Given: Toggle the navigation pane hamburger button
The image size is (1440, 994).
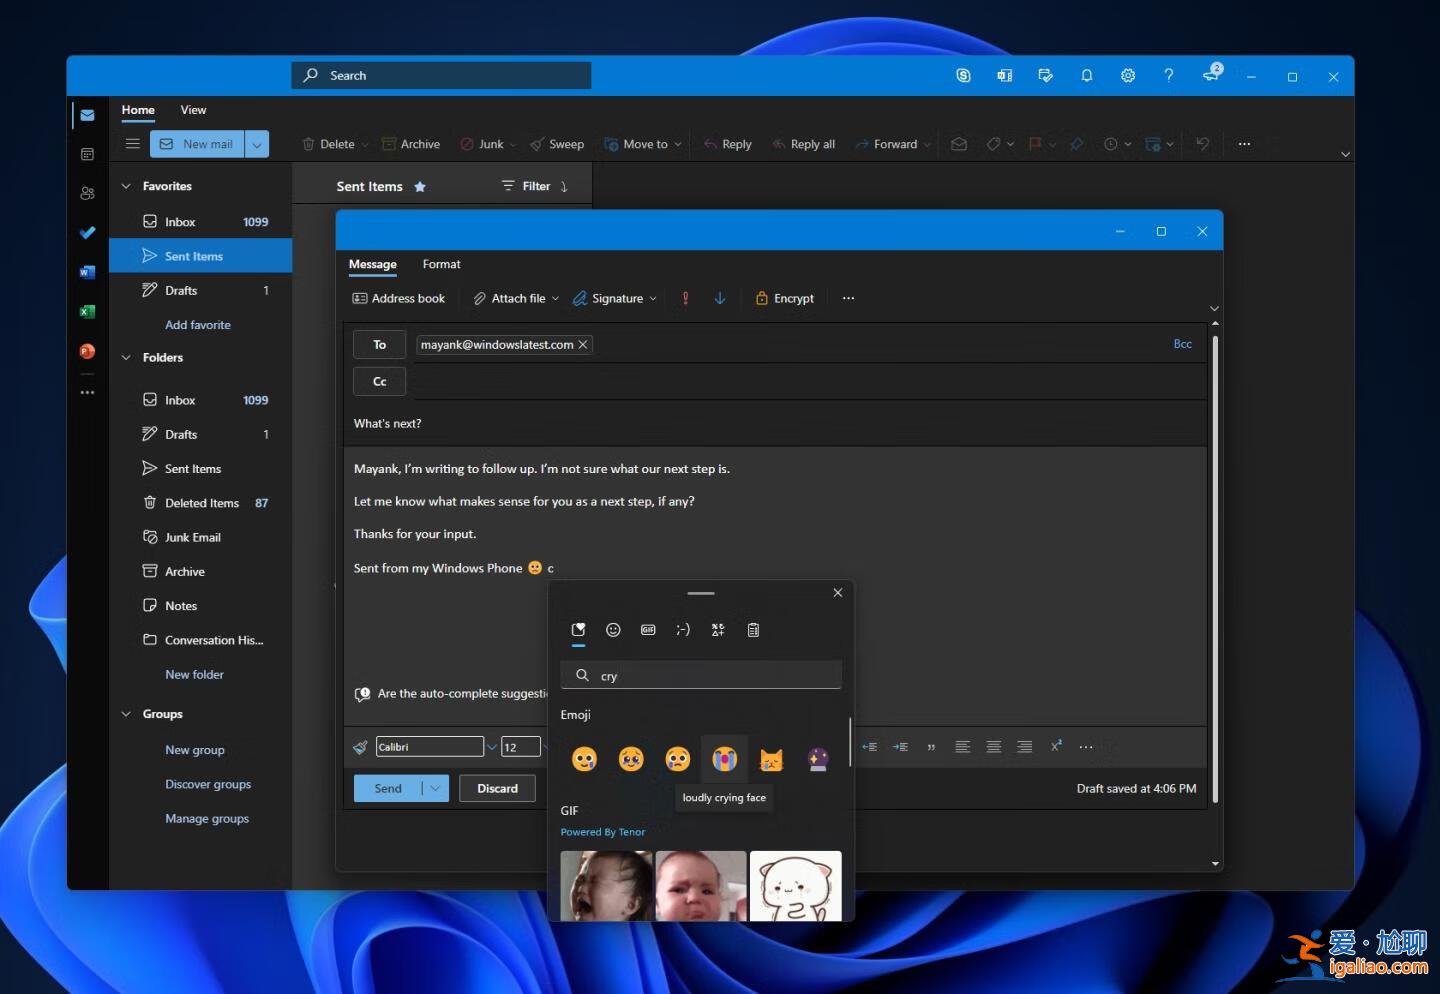Looking at the screenshot, I should (x=132, y=144).
